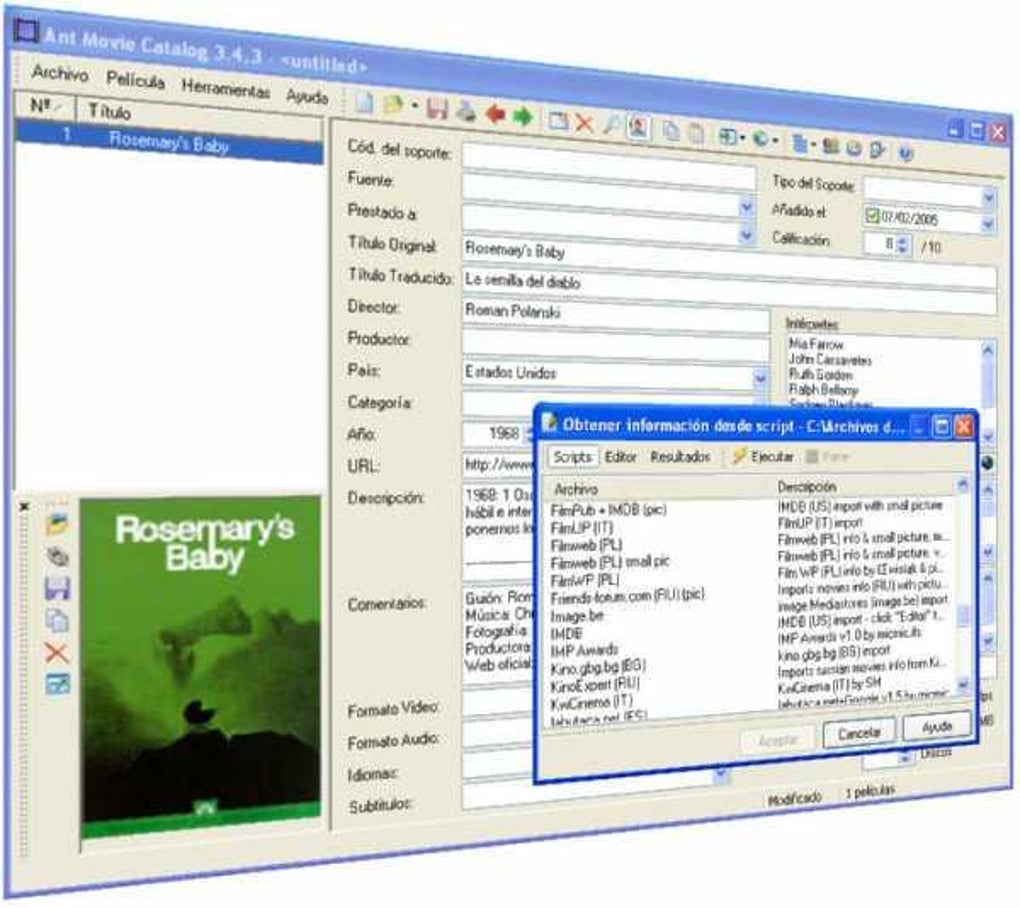Click the Ayuda button in script dialog
Screen dimensions: 1020x908
(x=937, y=727)
